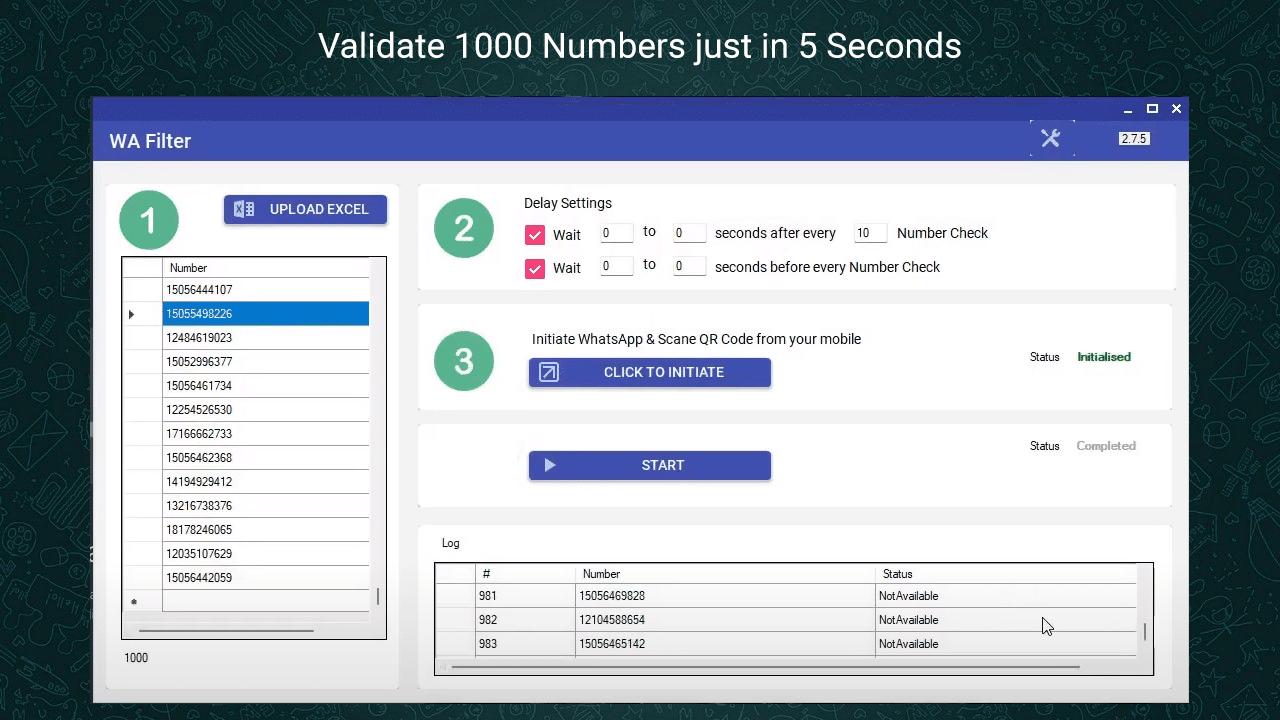This screenshot has width=1280, height=720.
Task: Click the version 2.7.5 badge
Action: pos(1133,139)
